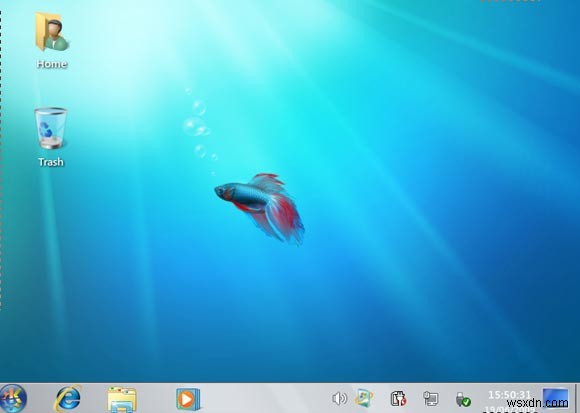Open the Windows flag tray icon
The width and height of the screenshot is (580, 413).
pos(364,398)
